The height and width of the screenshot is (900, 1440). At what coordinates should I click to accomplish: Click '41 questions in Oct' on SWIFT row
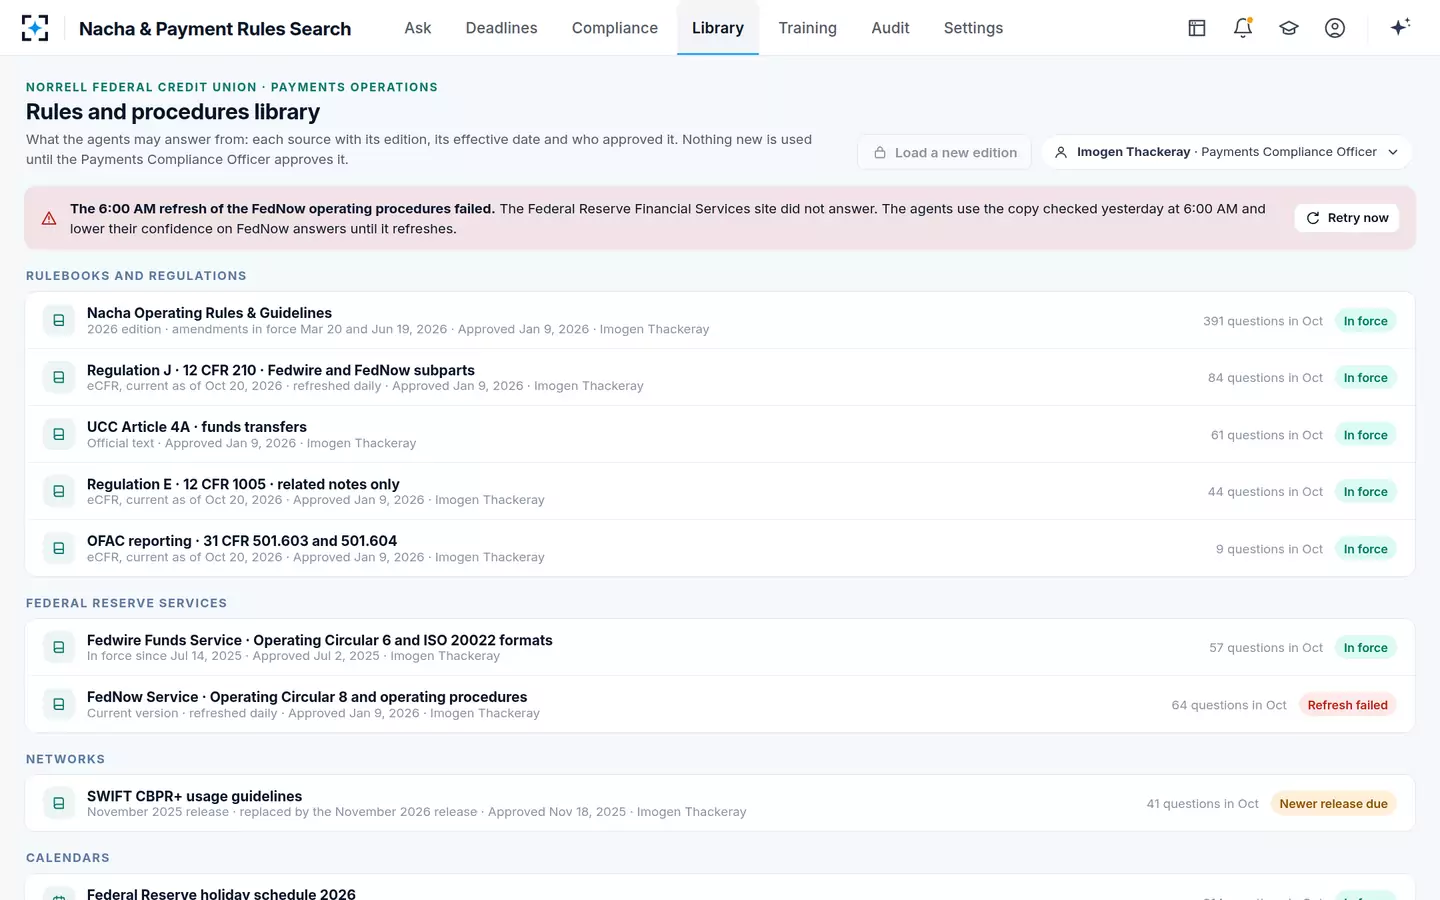pos(1203,804)
